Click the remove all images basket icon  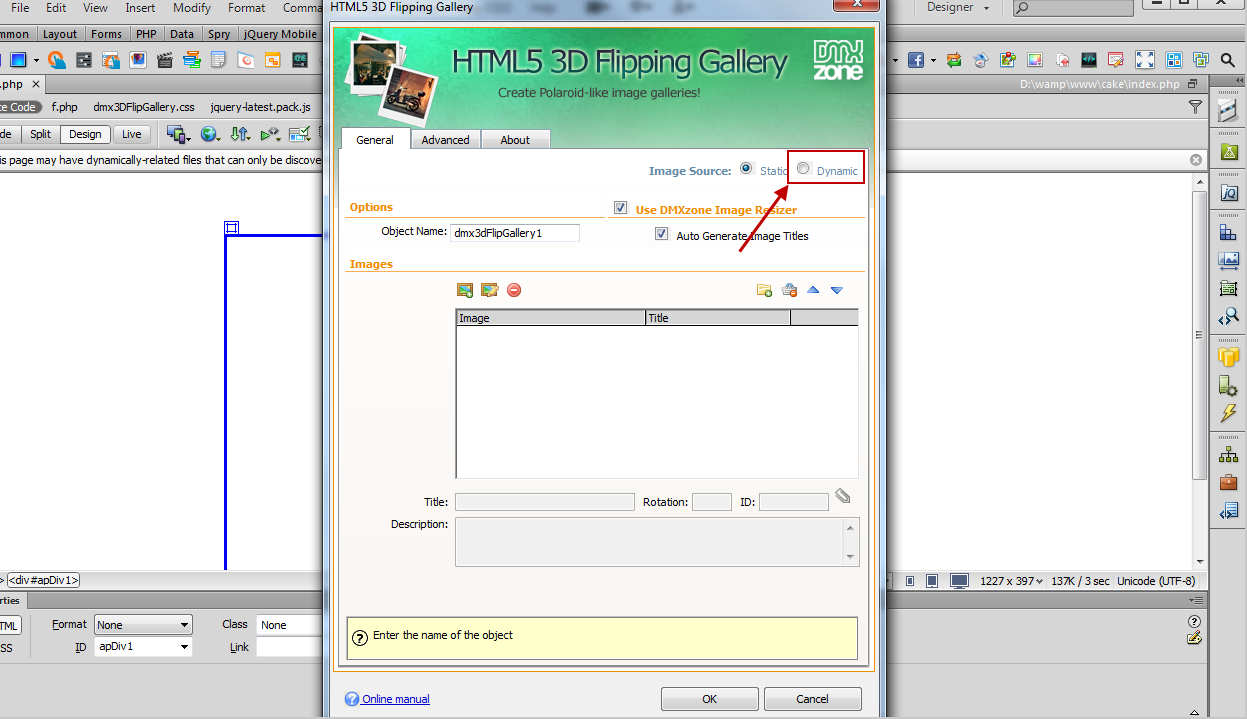[789, 290]
